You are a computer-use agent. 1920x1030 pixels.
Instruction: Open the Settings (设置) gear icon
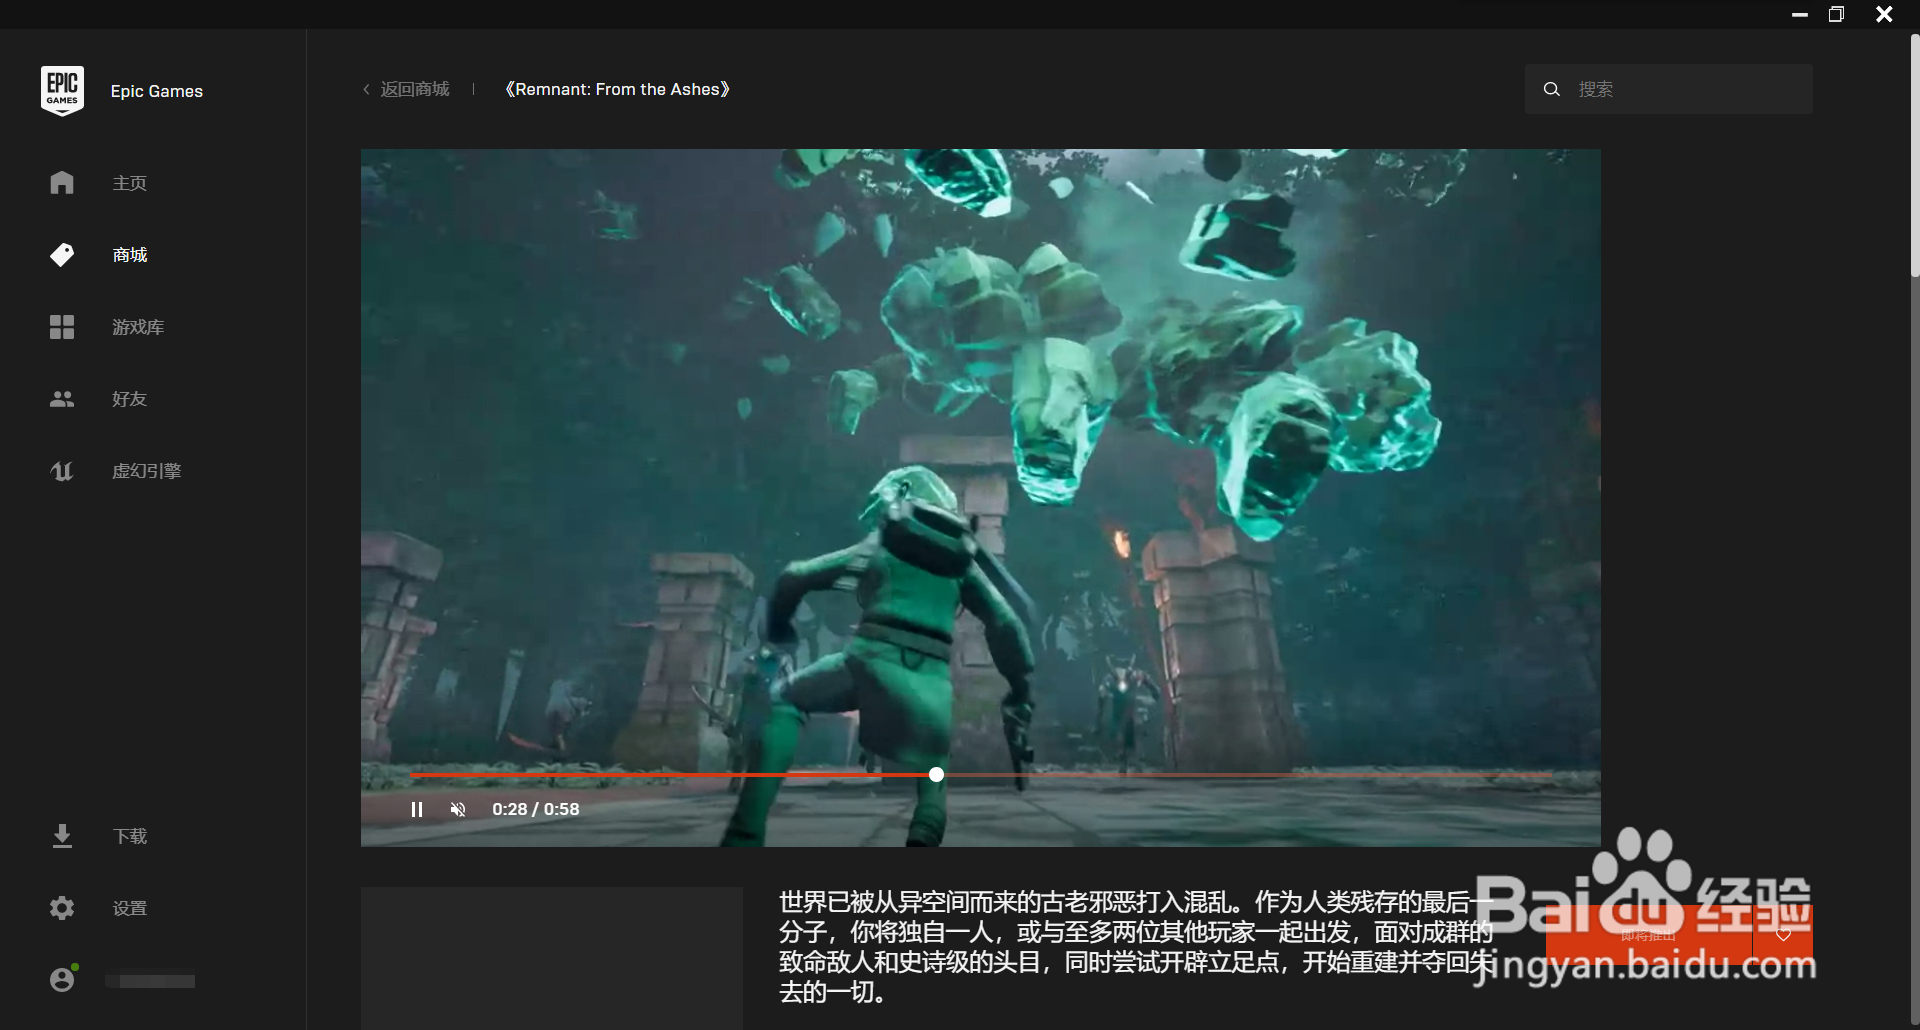pos(61,908)
